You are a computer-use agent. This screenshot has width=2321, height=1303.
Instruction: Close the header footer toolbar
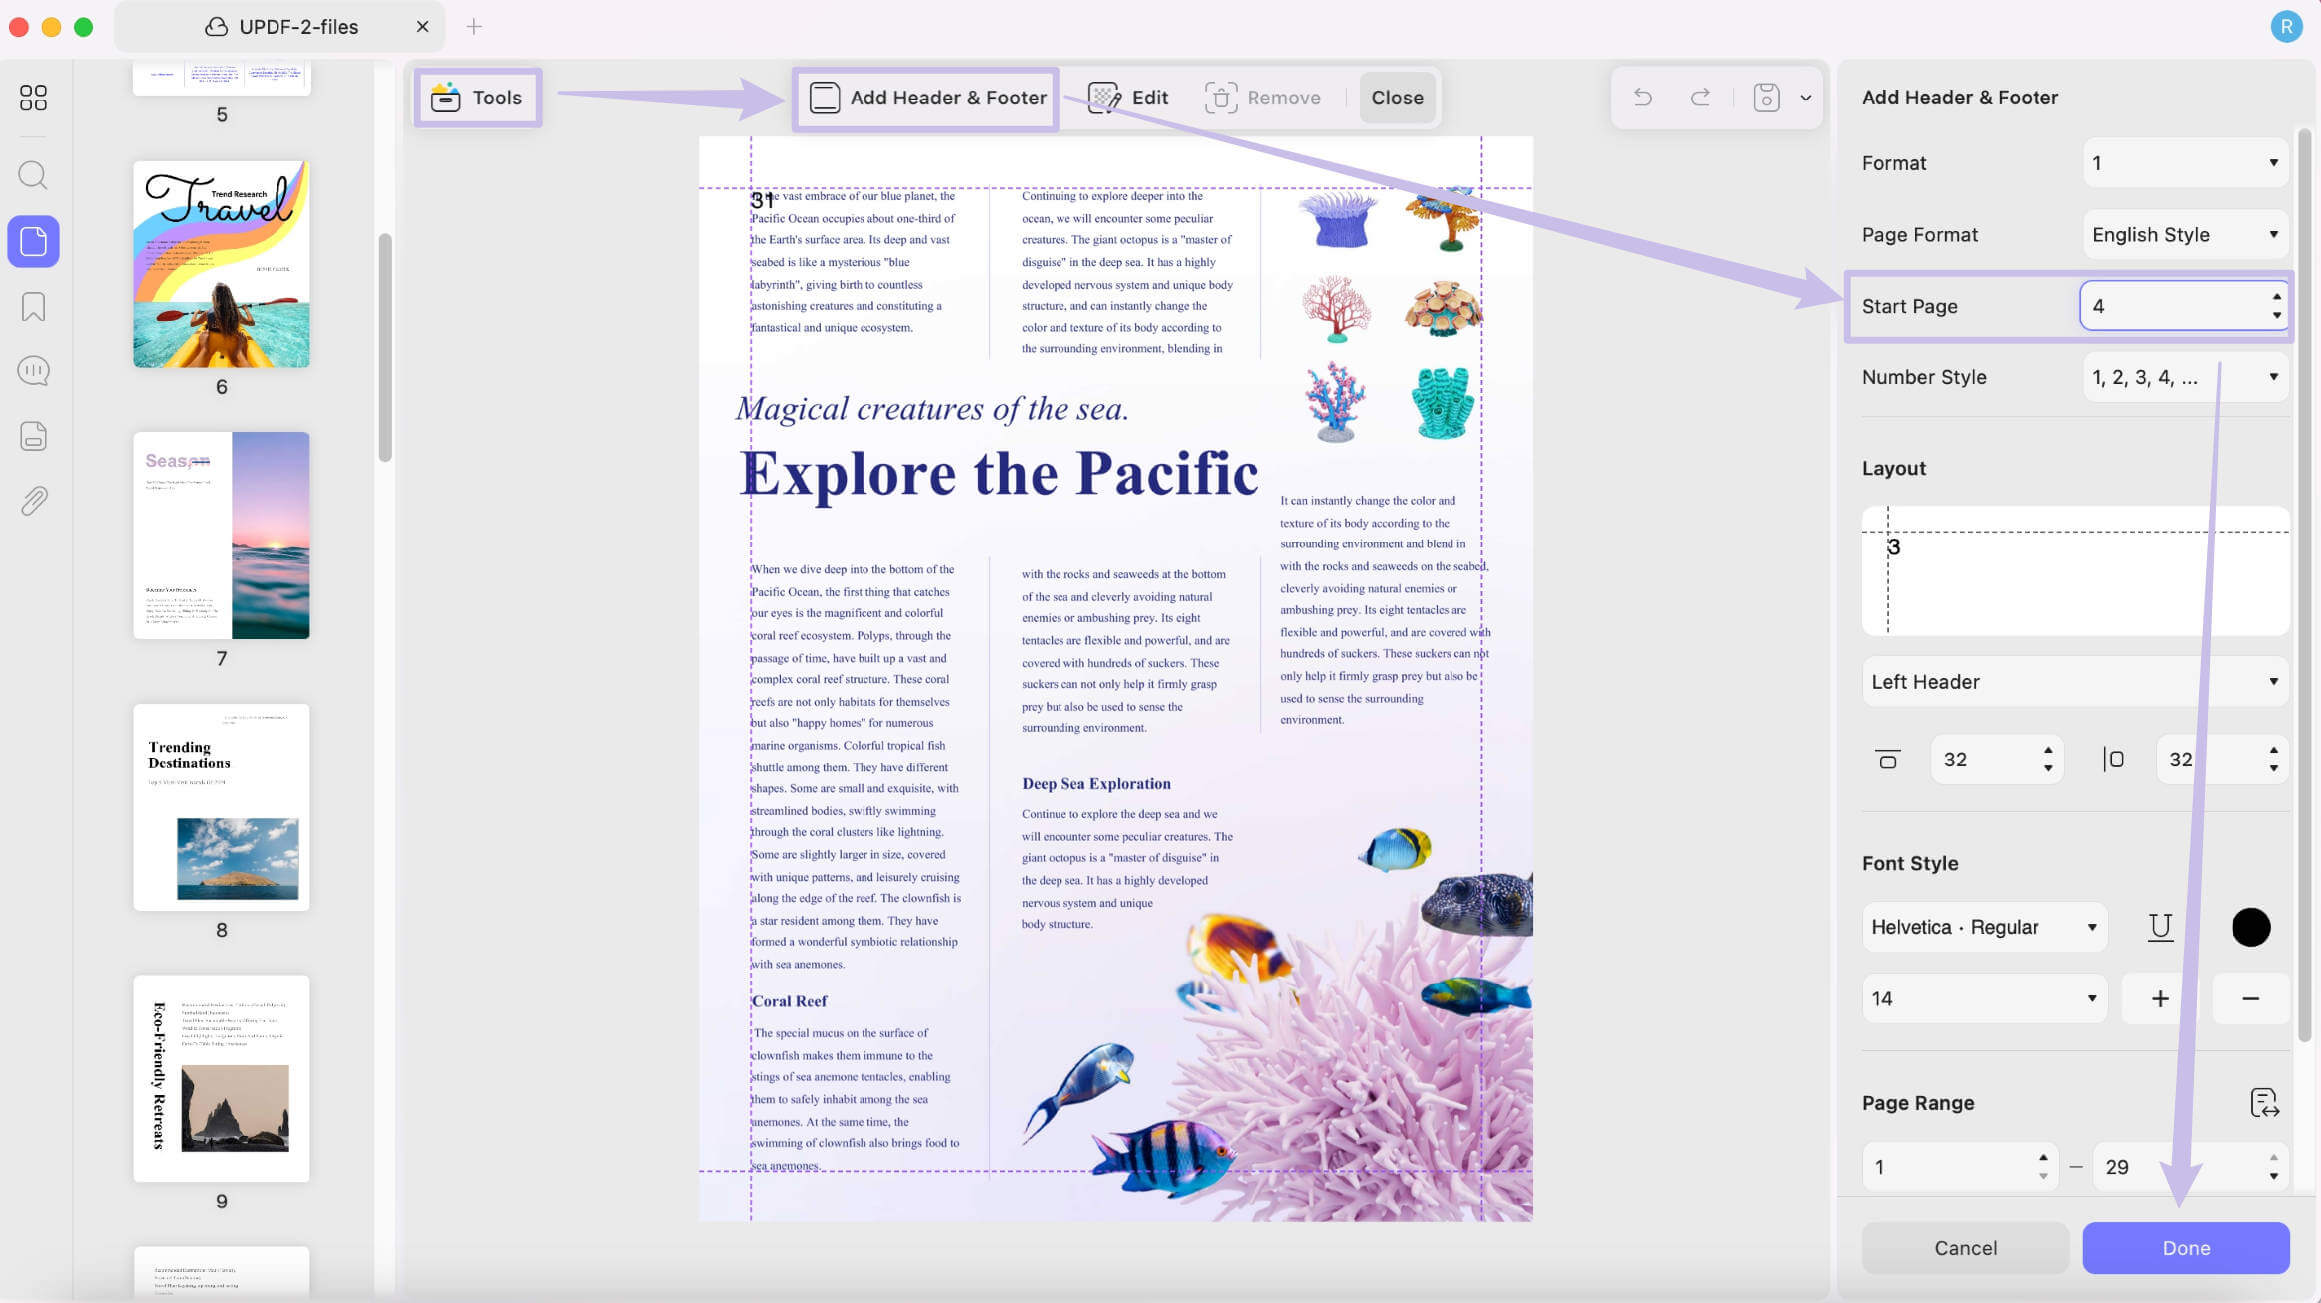(x=1397, y=97)
